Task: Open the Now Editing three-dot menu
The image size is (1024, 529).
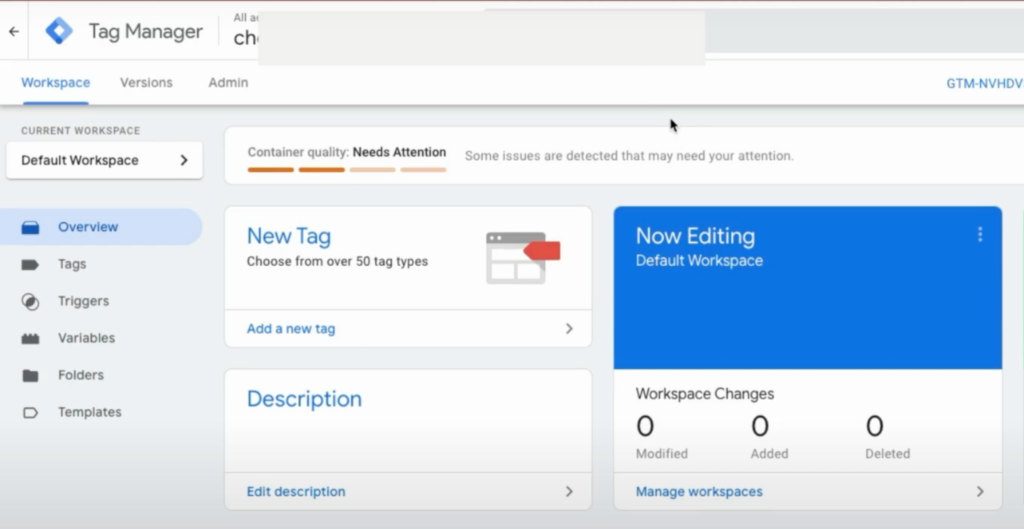Action: pyautogui.click(x=980, y=234)
